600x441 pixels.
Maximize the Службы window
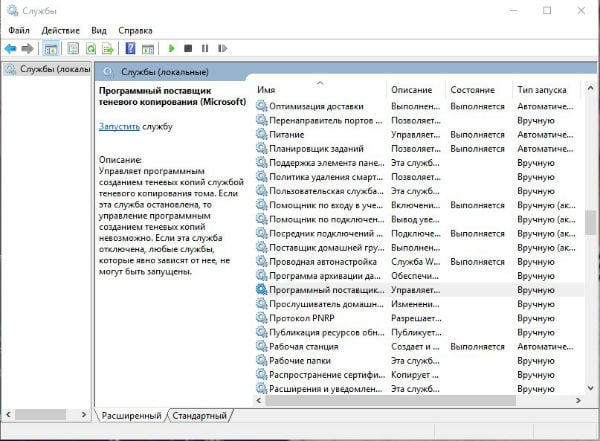click(x=547, y=10)
